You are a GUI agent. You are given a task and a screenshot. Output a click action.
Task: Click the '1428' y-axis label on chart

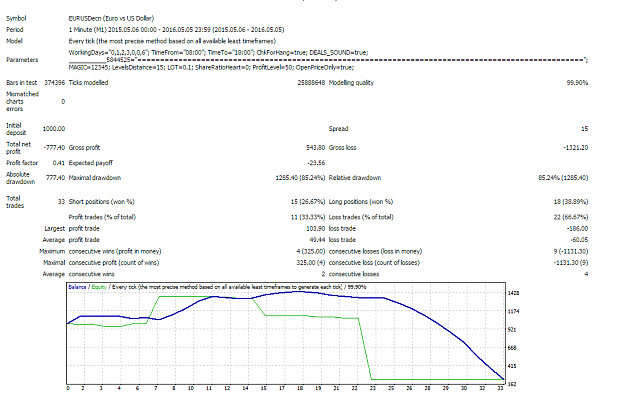coord(513,293)
